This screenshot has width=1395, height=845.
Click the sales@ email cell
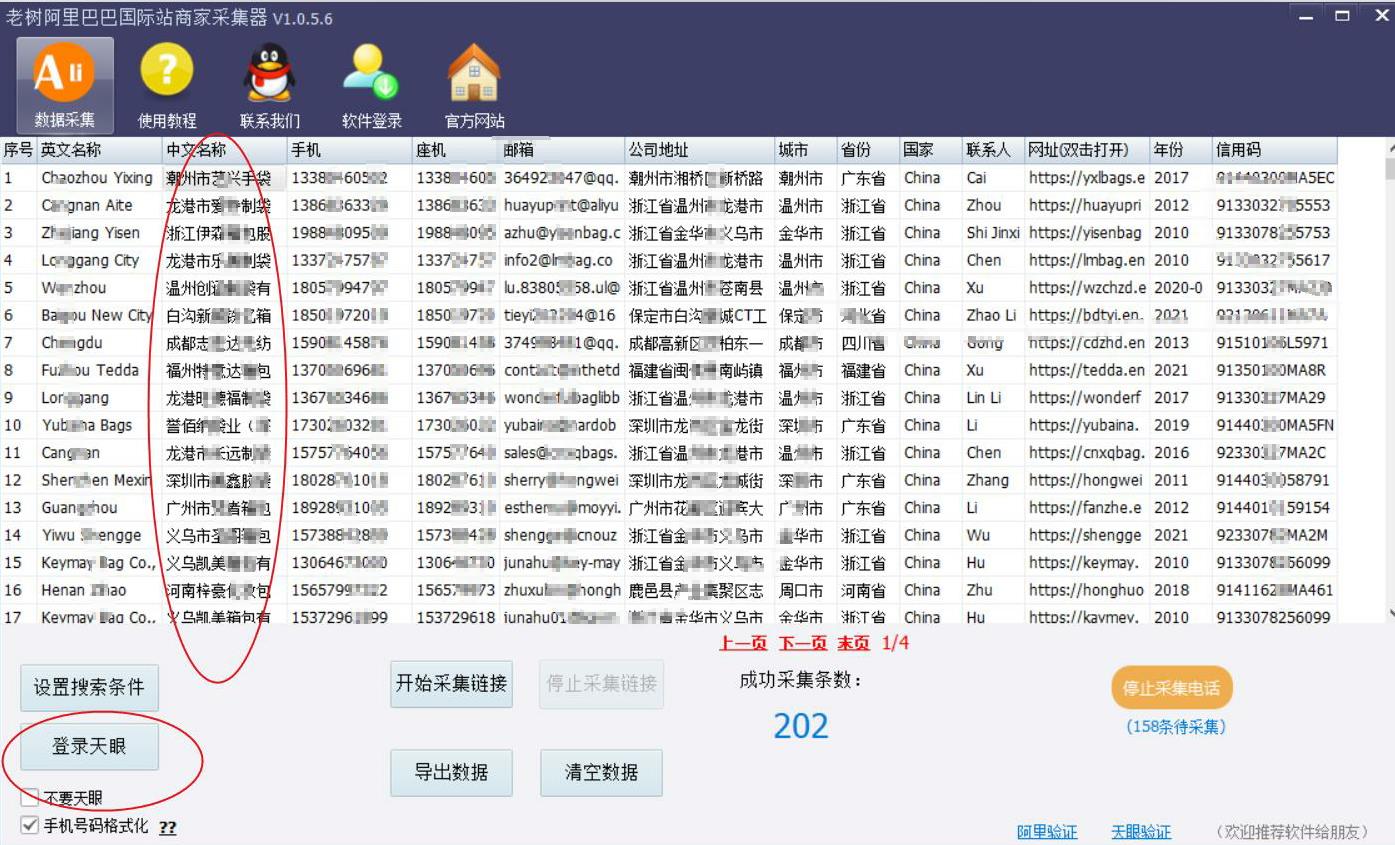[x=562, y=453]
